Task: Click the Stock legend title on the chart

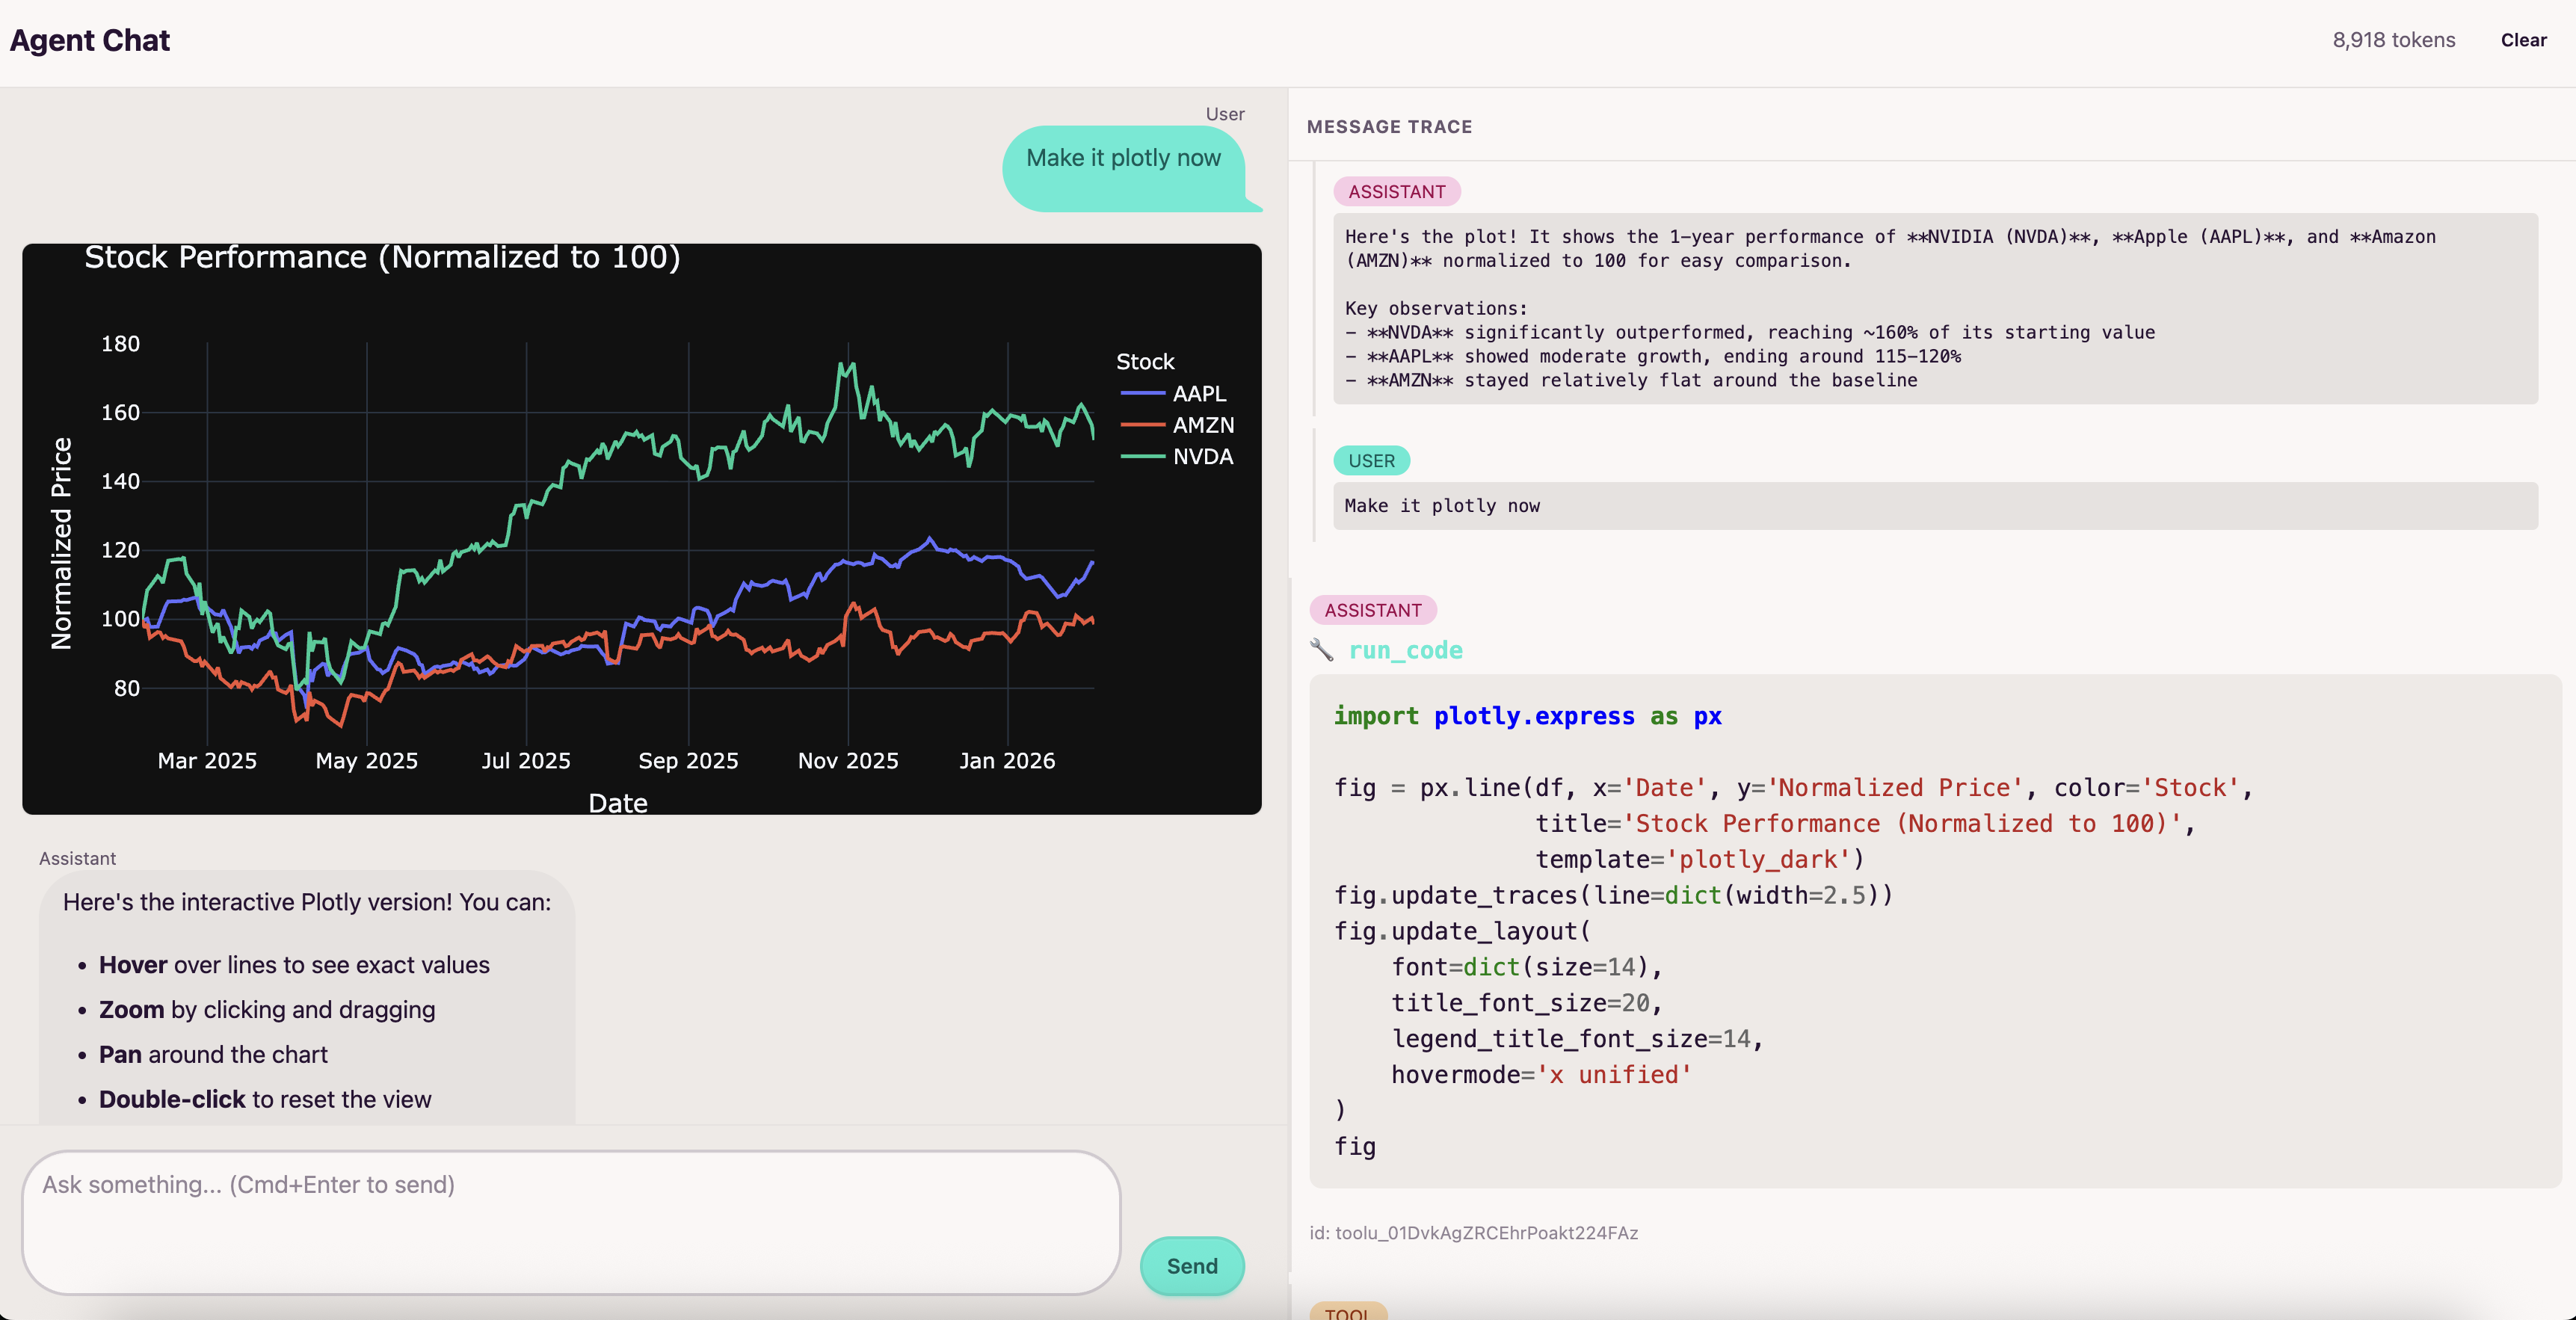Action: click(x=1146, y=360)
